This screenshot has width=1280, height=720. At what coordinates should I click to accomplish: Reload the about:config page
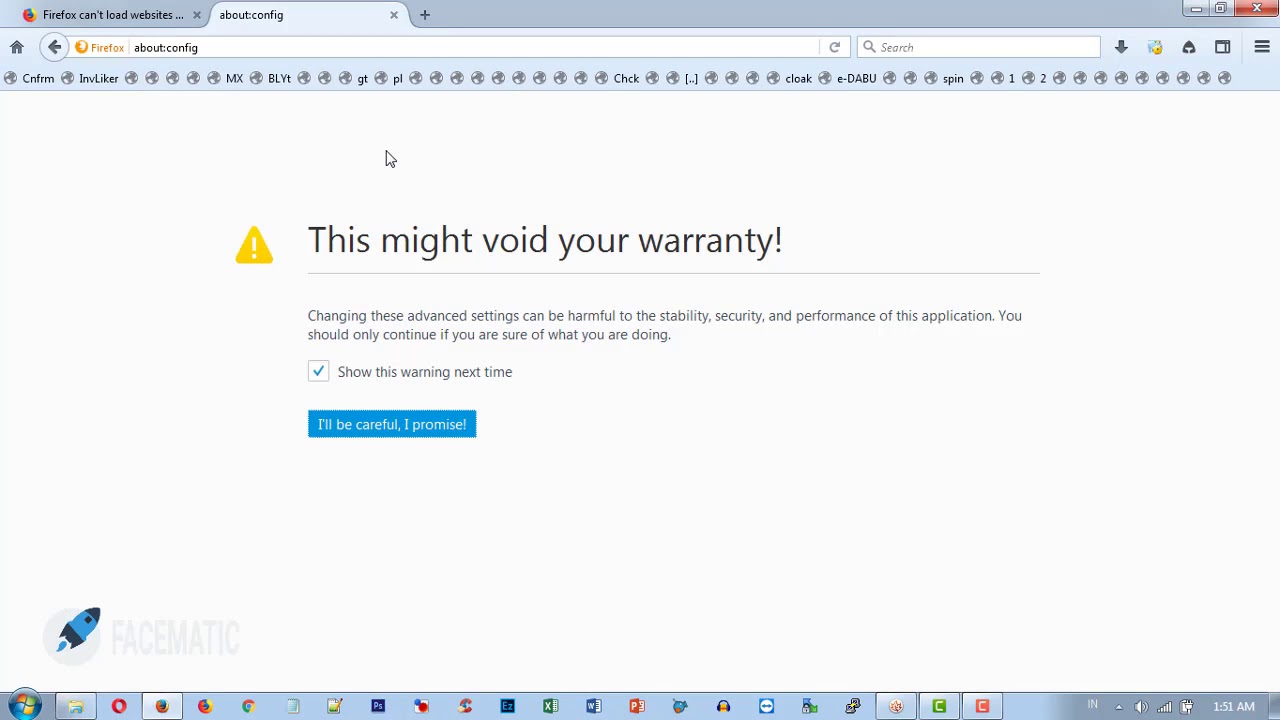[x=834, y=47]
